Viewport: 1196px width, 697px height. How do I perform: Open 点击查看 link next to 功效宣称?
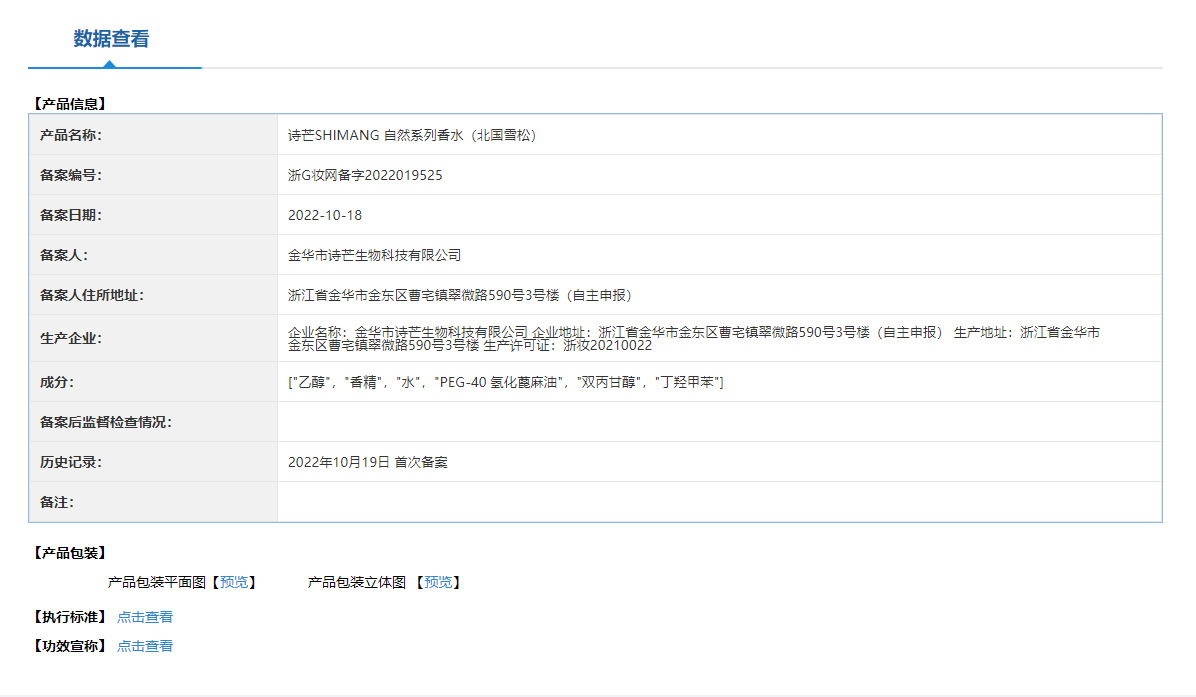145,646
